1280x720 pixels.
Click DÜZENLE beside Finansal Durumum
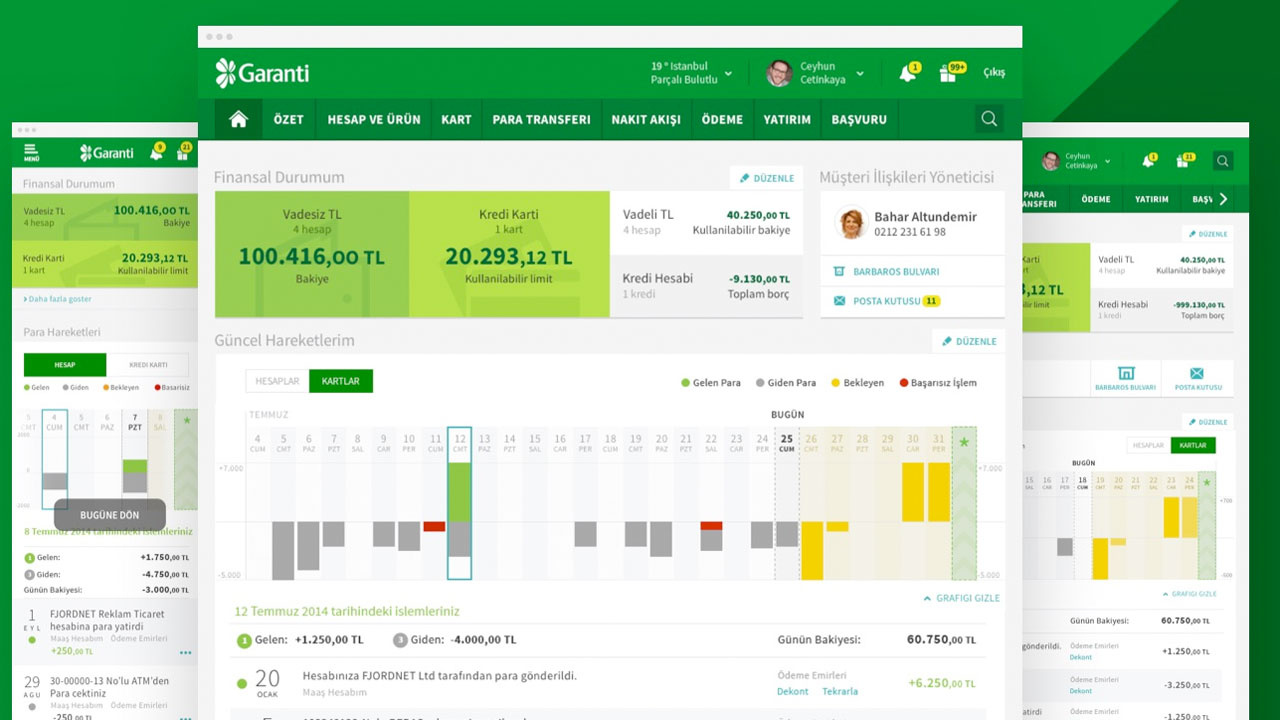pyautogui.click(x=766, y=178)
